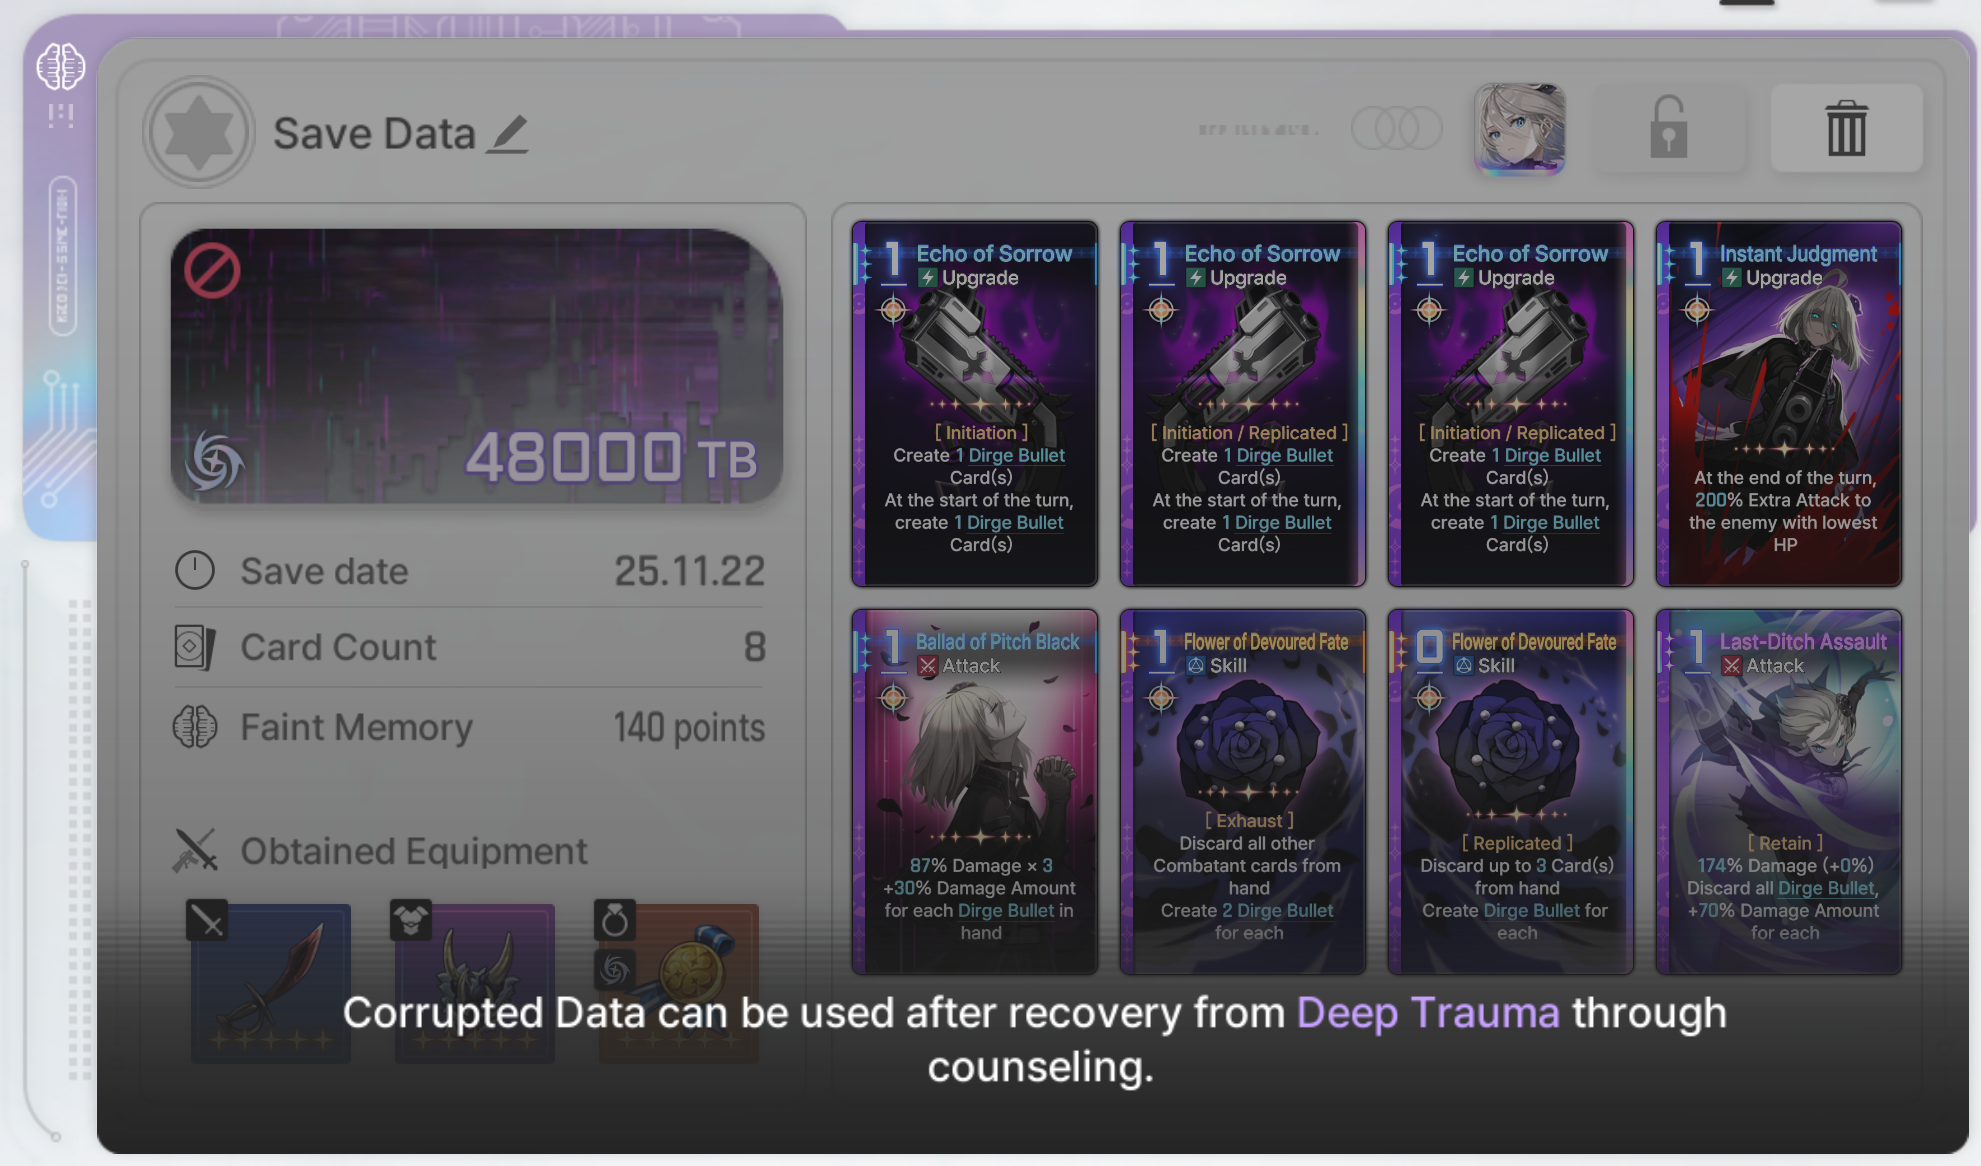Click the hexagram star emblem icon

coord(199,132)
